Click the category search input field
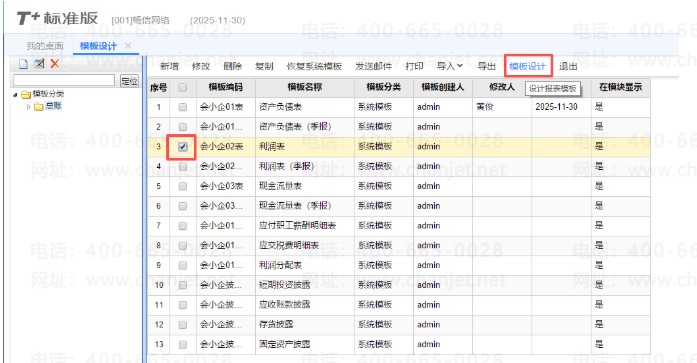 click(64, 80)
